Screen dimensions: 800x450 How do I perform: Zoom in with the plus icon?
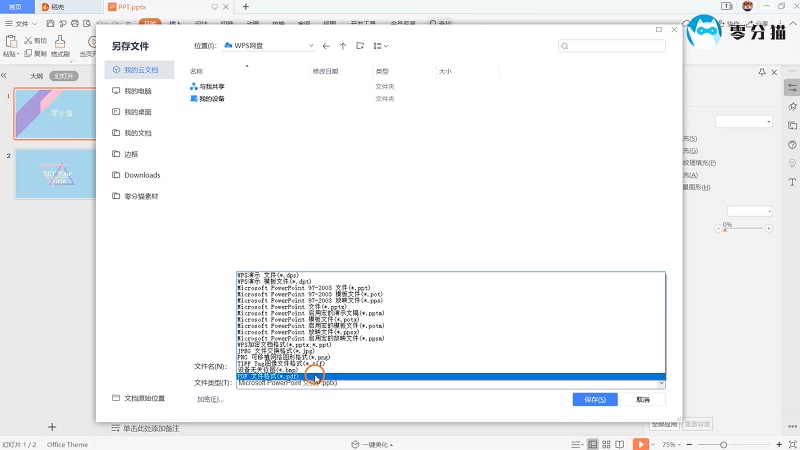779,444
